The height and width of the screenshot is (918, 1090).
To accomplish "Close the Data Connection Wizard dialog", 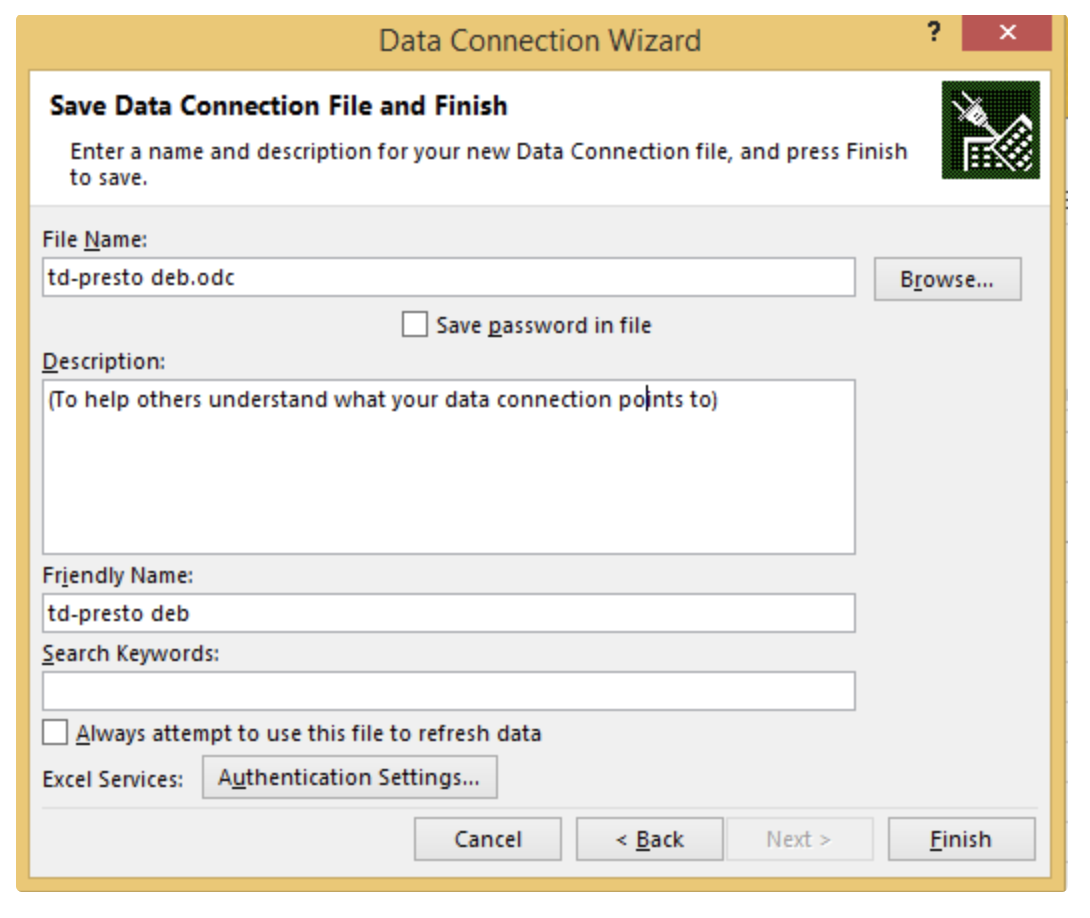I will [x=1007, y=33].
